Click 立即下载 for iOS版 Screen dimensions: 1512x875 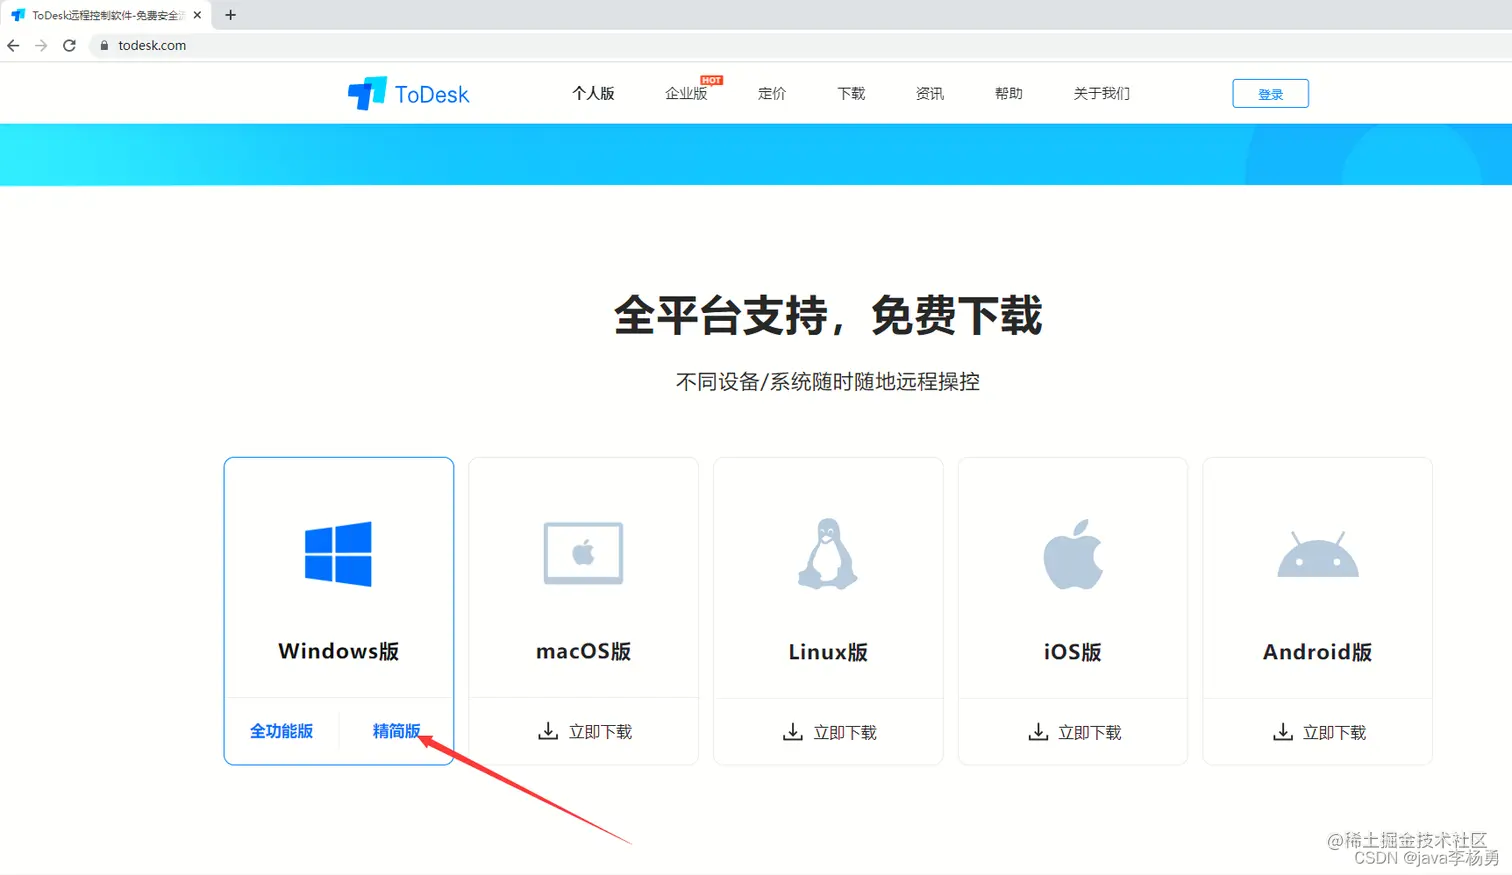pyautogui.click(x=1090, y=733)
